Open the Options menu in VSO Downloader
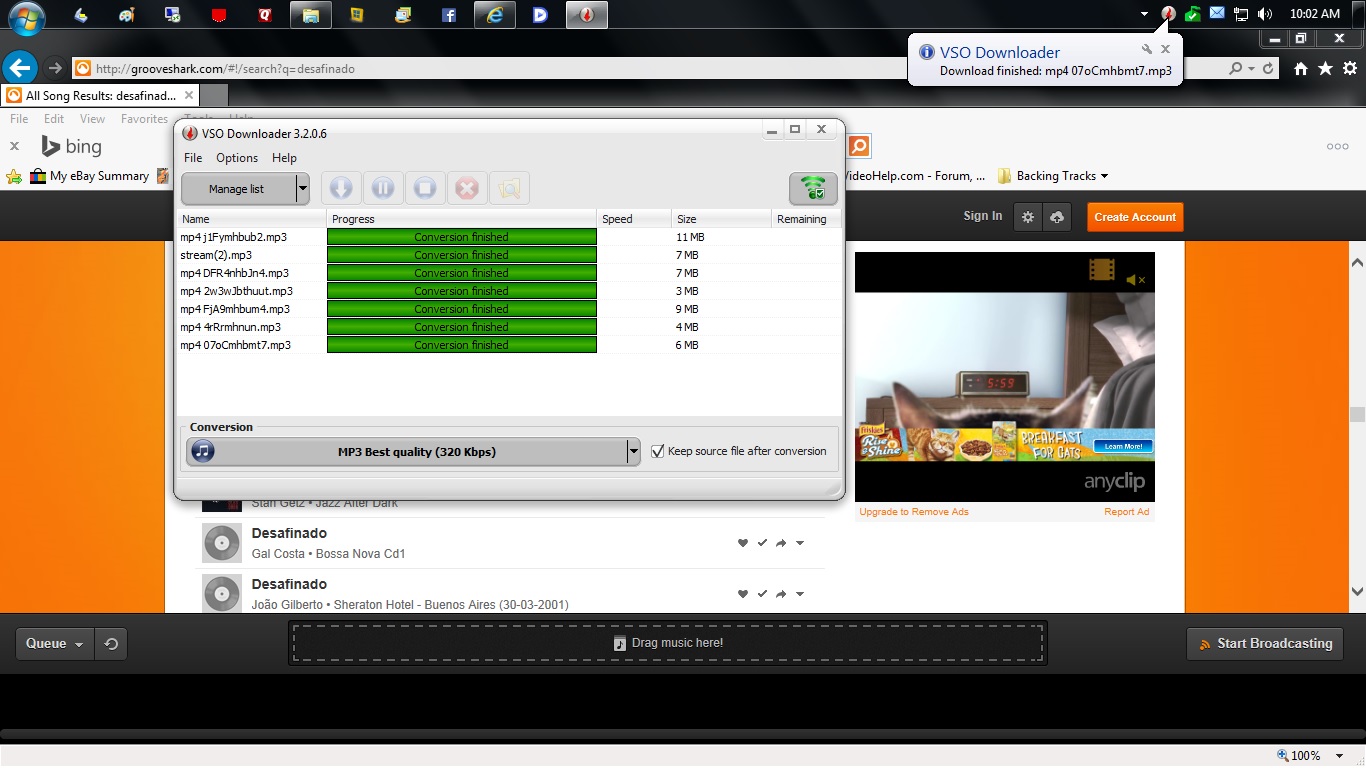Viewport: 1366px width, 768px height. 237,158
